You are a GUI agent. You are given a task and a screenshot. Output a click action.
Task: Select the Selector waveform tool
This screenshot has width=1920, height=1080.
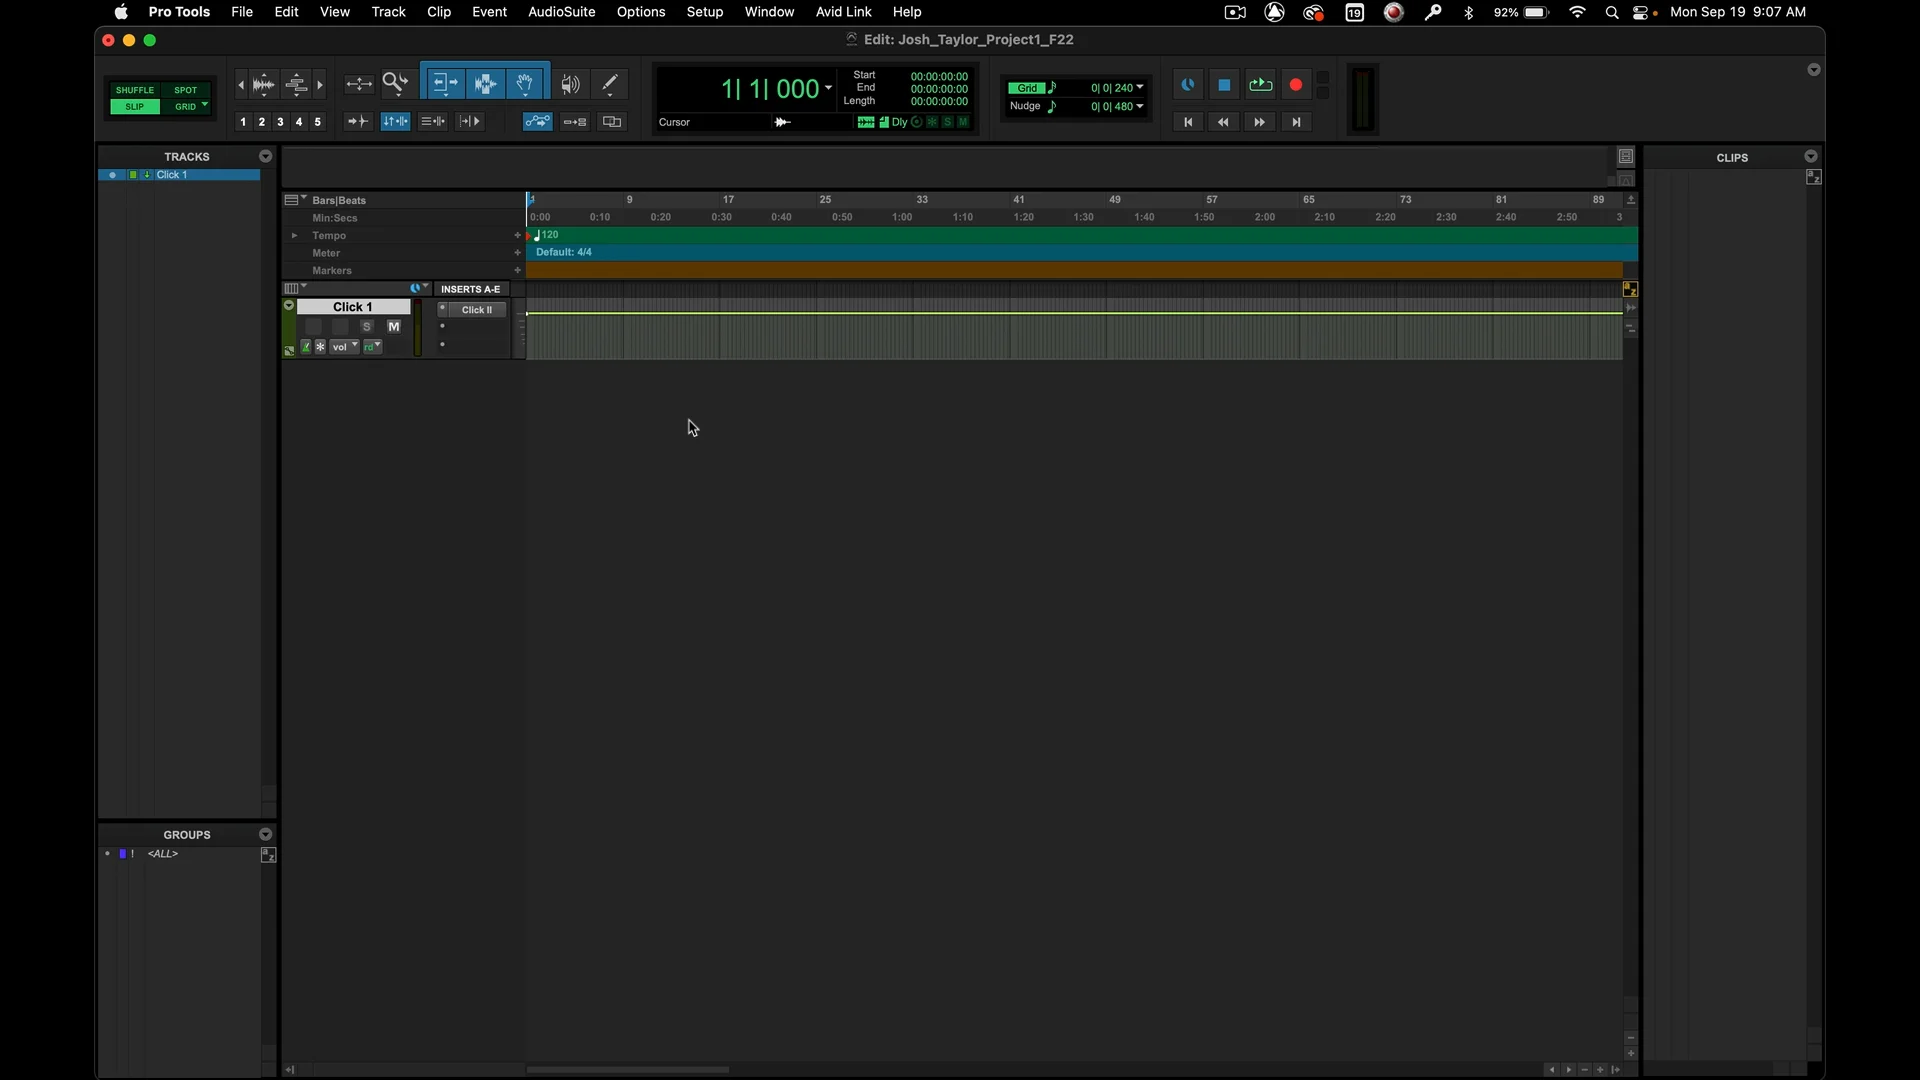pyautogui.click(x=485, y=85)
